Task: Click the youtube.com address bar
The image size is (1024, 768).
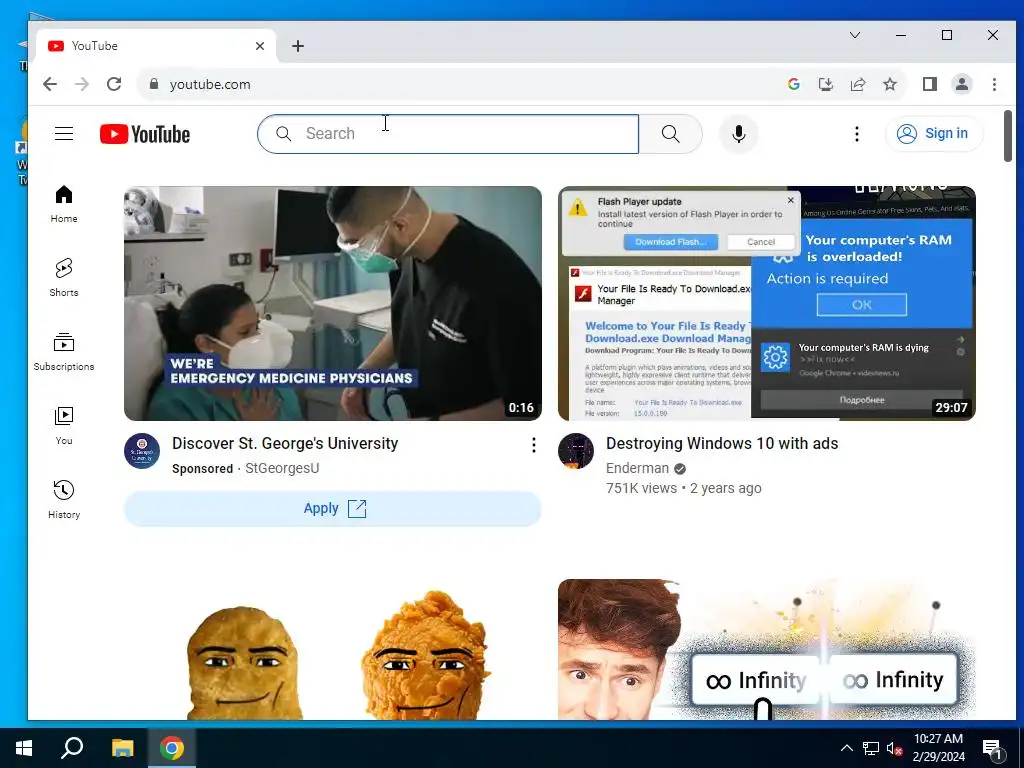Action: coord(457,84)
